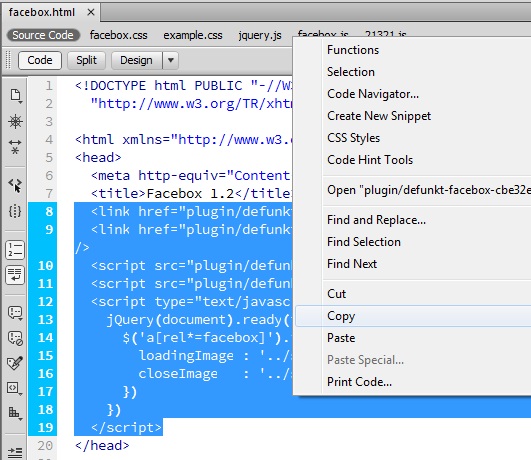Click the </head> tag on line 20
The height and width of the screenshot is (460, 531).
pyautogui.click(x=102, y=445)
